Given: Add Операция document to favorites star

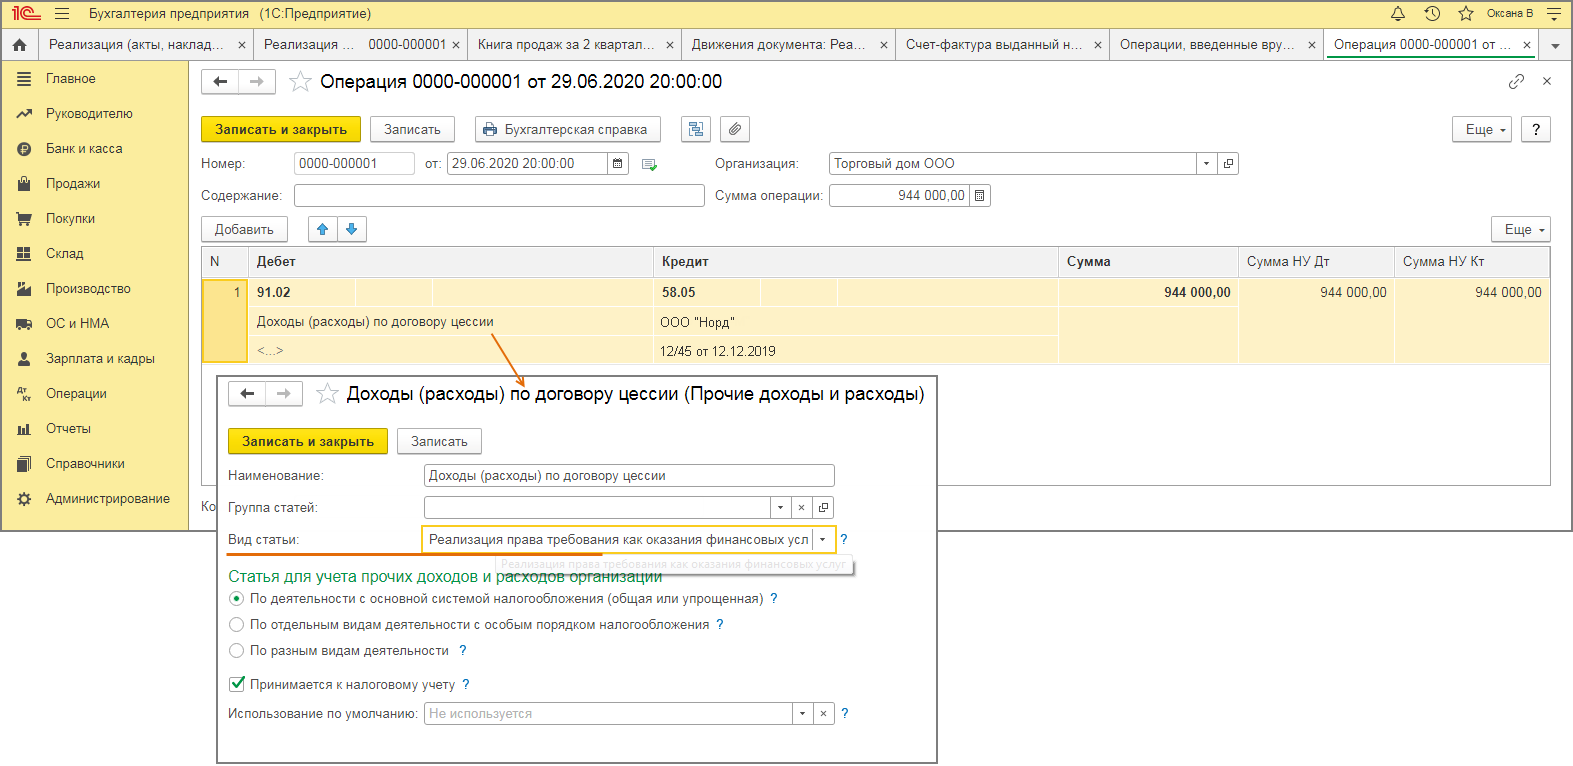Looking at the screenshot, I should point(300,82).
